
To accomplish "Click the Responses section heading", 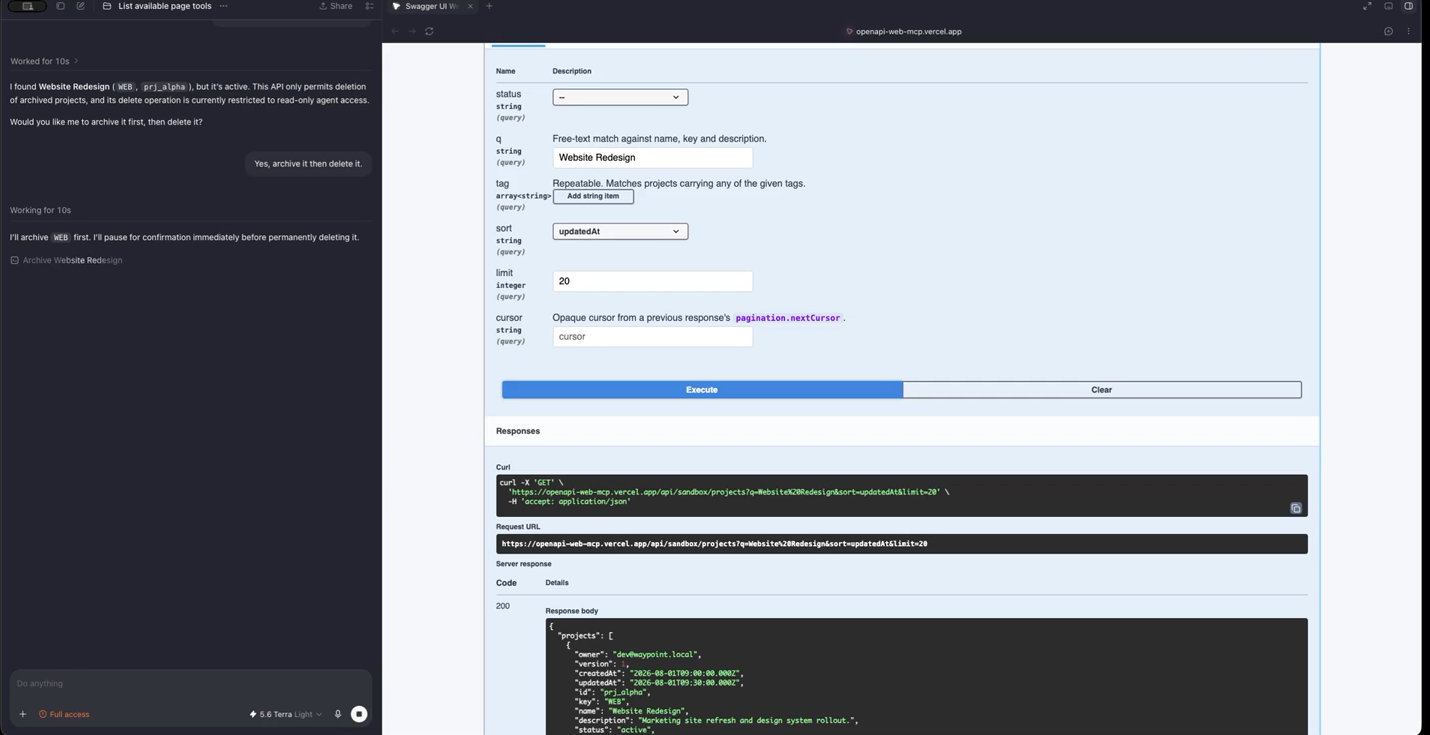I will pos(518,431).
